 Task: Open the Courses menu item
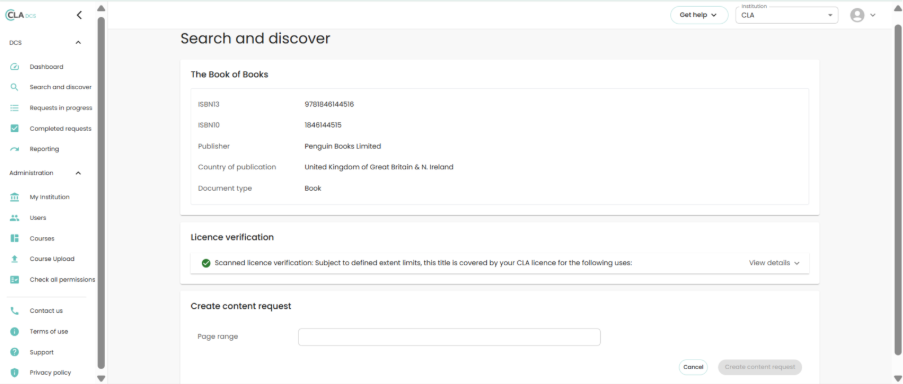(42, 238)
